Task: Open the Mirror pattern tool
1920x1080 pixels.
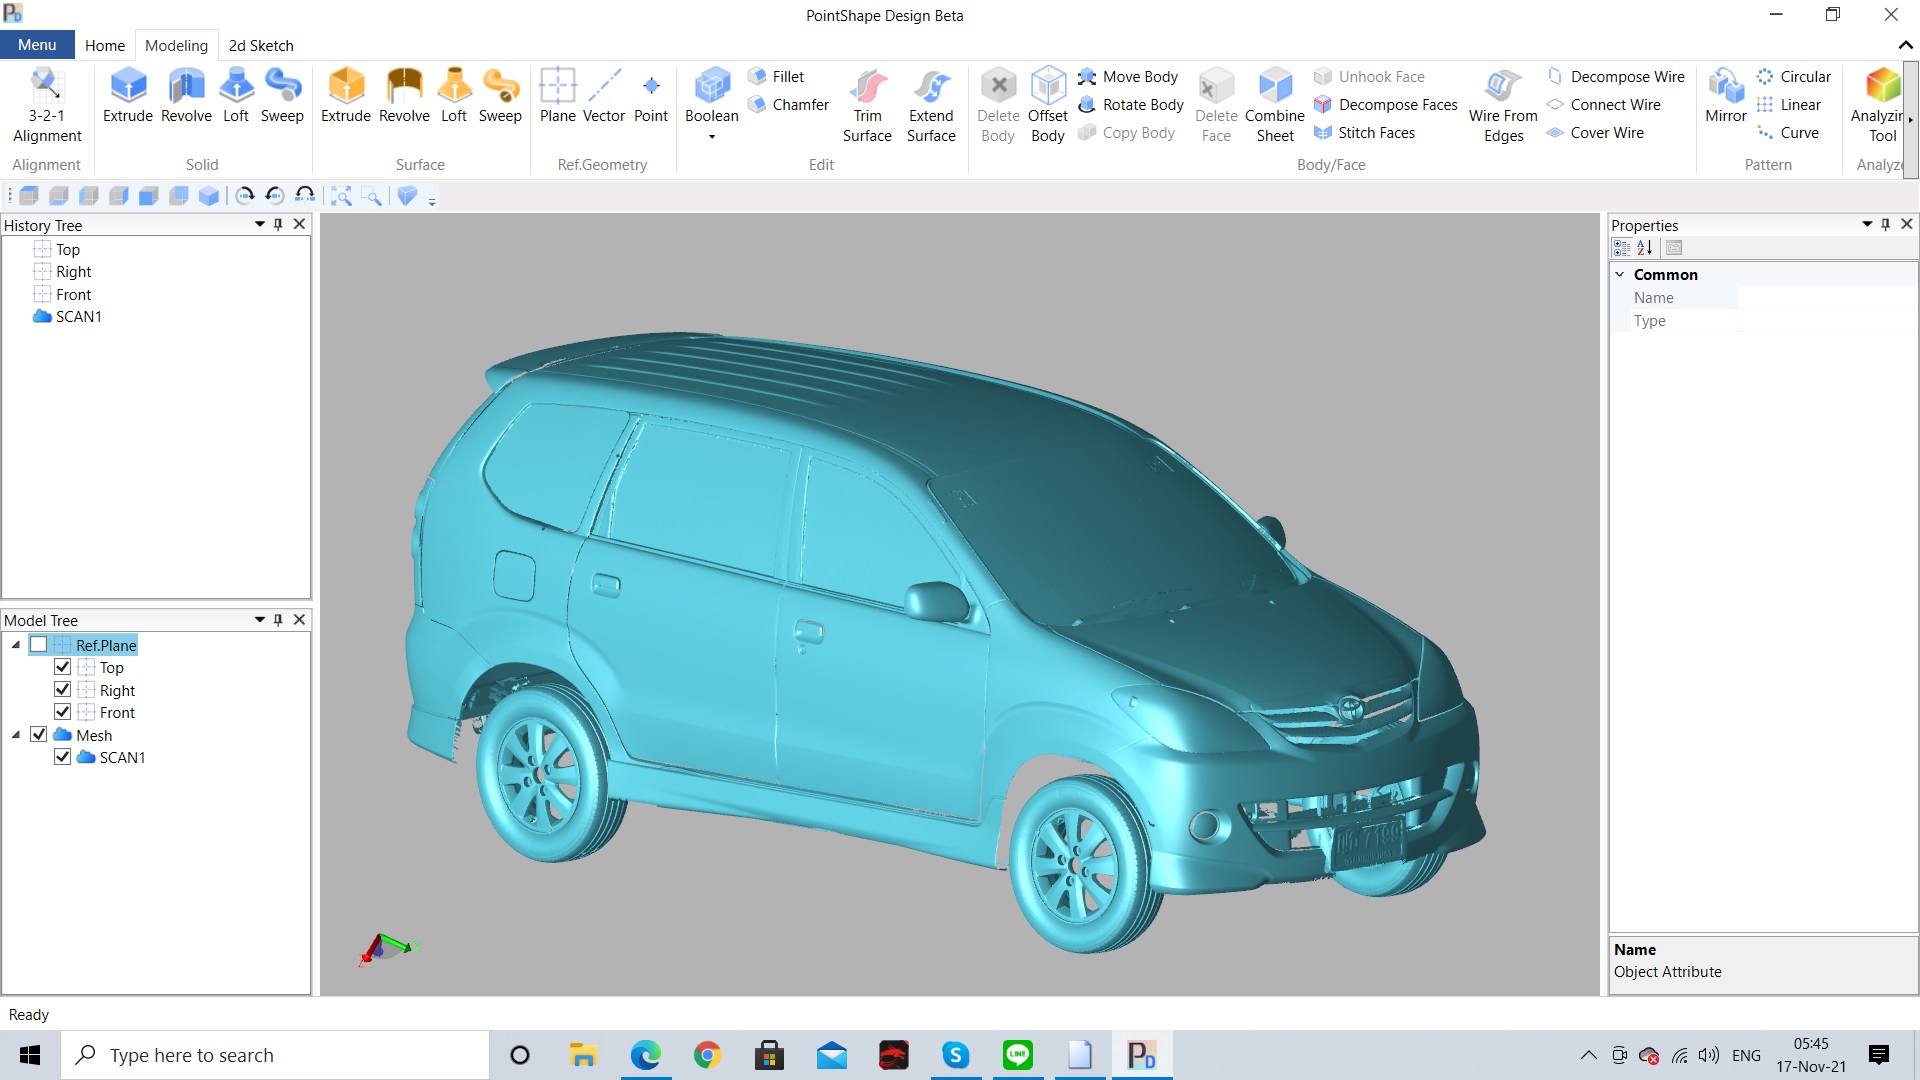Action: pyautogui.click(x=1725, y=95)
